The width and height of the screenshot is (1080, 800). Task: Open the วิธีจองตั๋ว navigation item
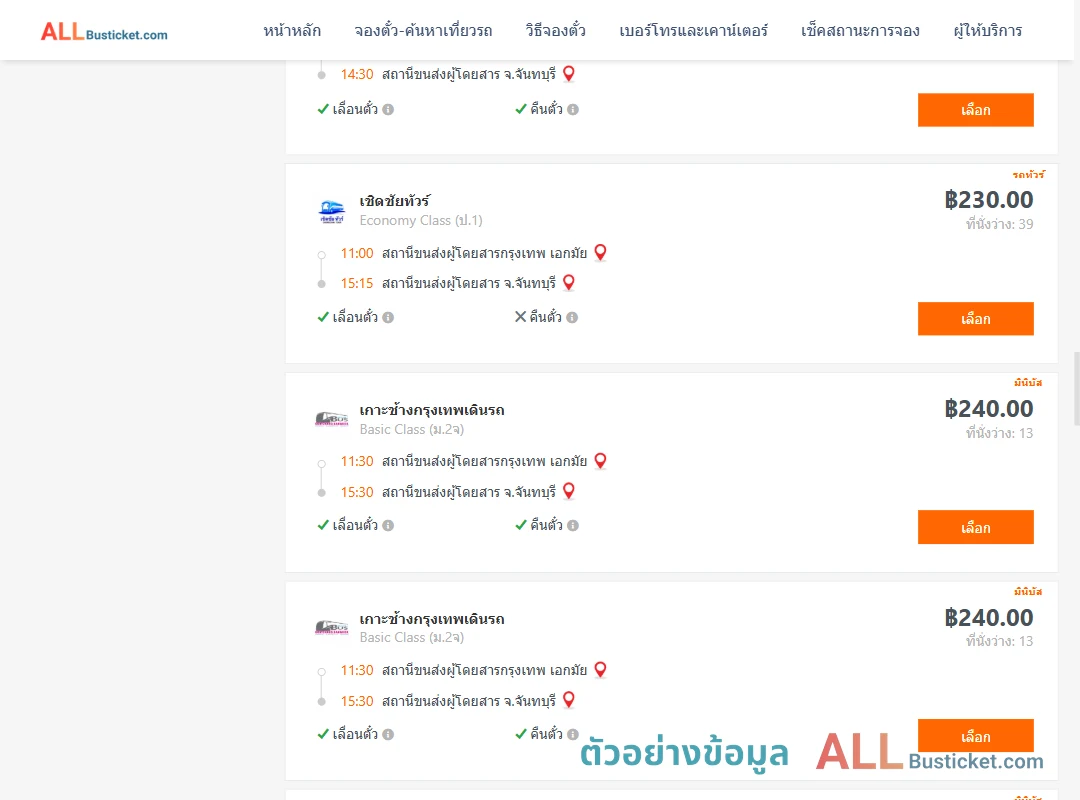[555, 31]
